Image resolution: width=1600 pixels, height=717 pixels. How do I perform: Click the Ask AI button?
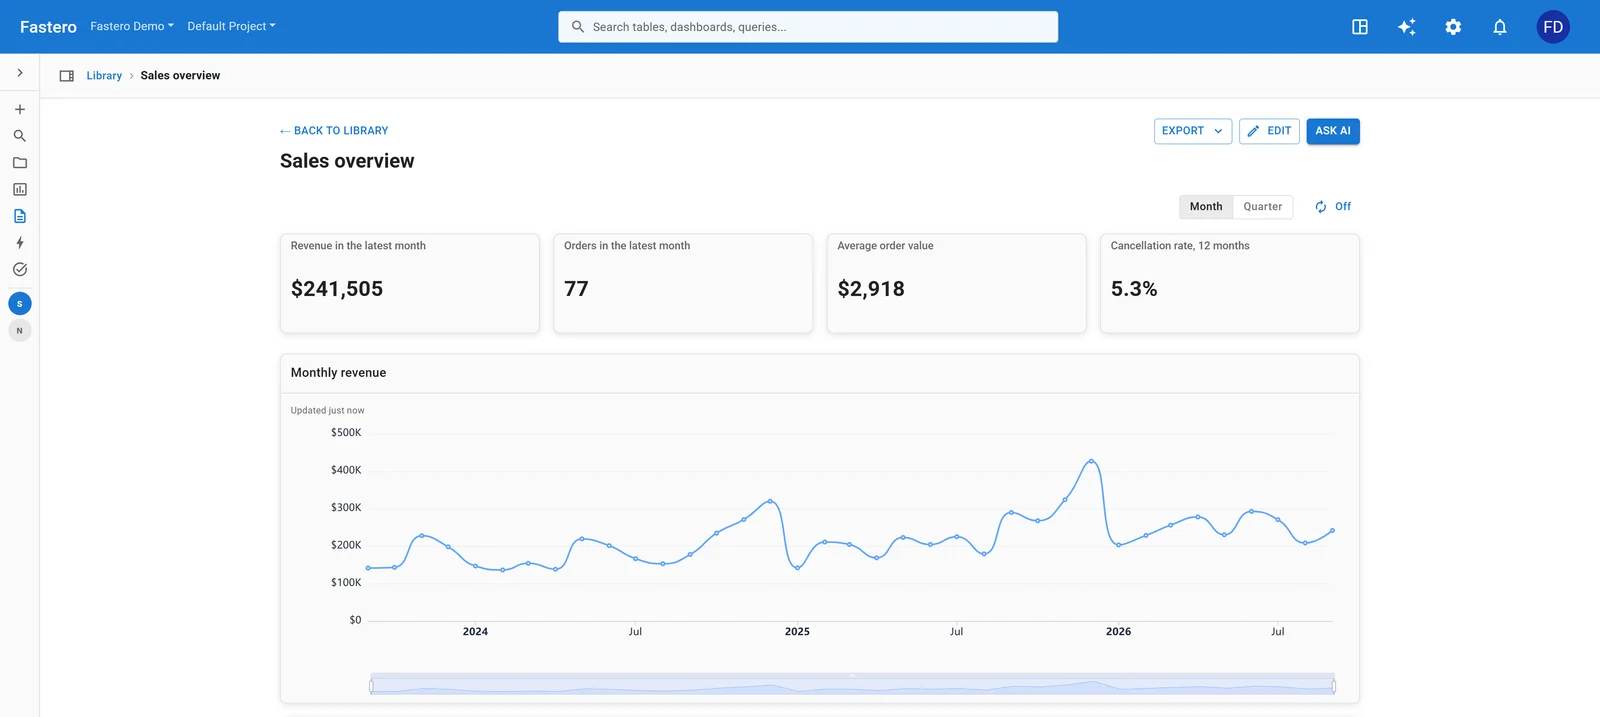1333,131
